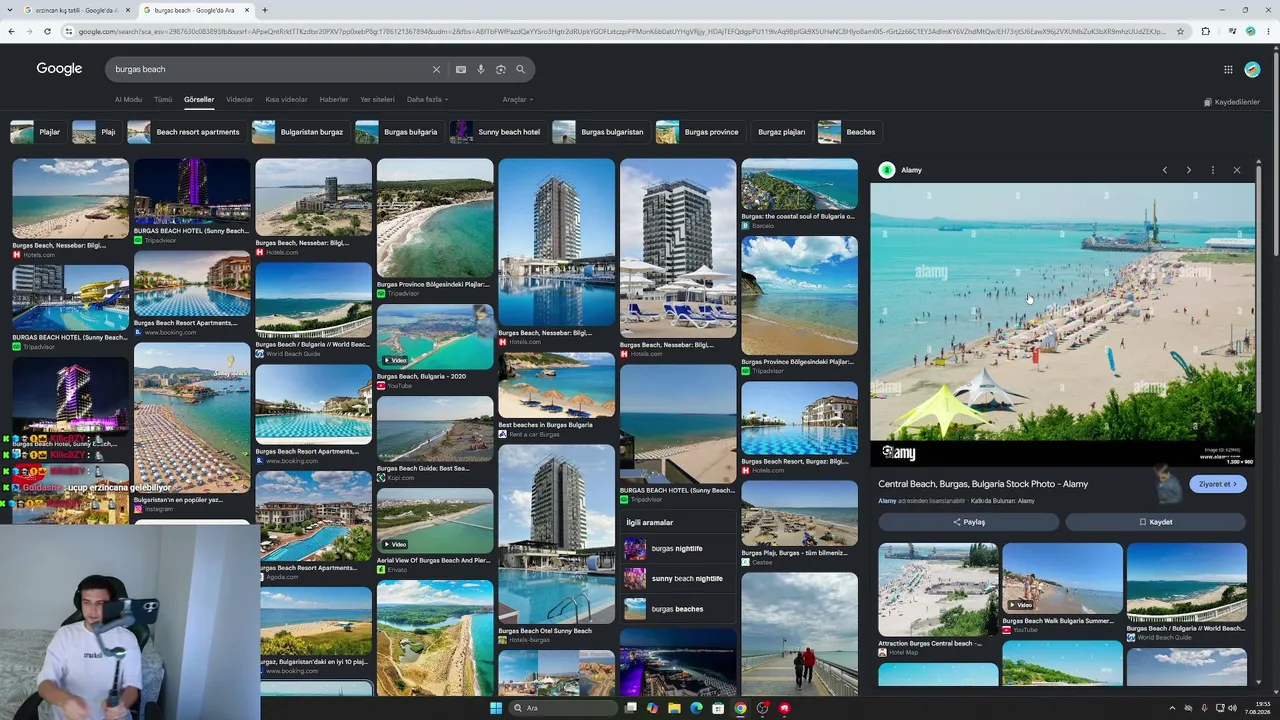Launch Microsoft Edge from the taskbar
This screenshot has width=1280, height=720.
pyautogui.click(x=696, y=708)
